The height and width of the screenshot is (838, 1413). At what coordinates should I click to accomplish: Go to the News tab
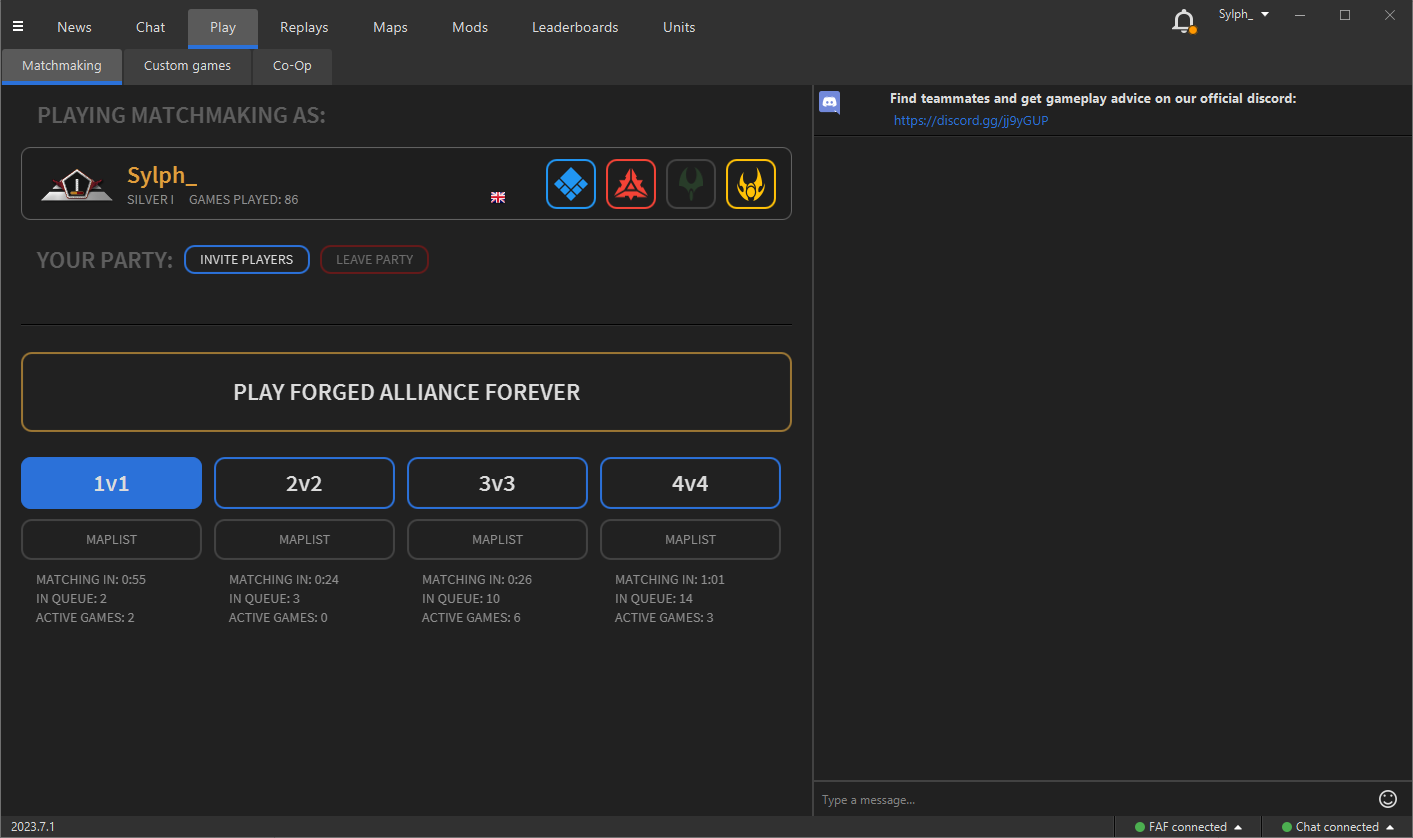coord(74,28)
